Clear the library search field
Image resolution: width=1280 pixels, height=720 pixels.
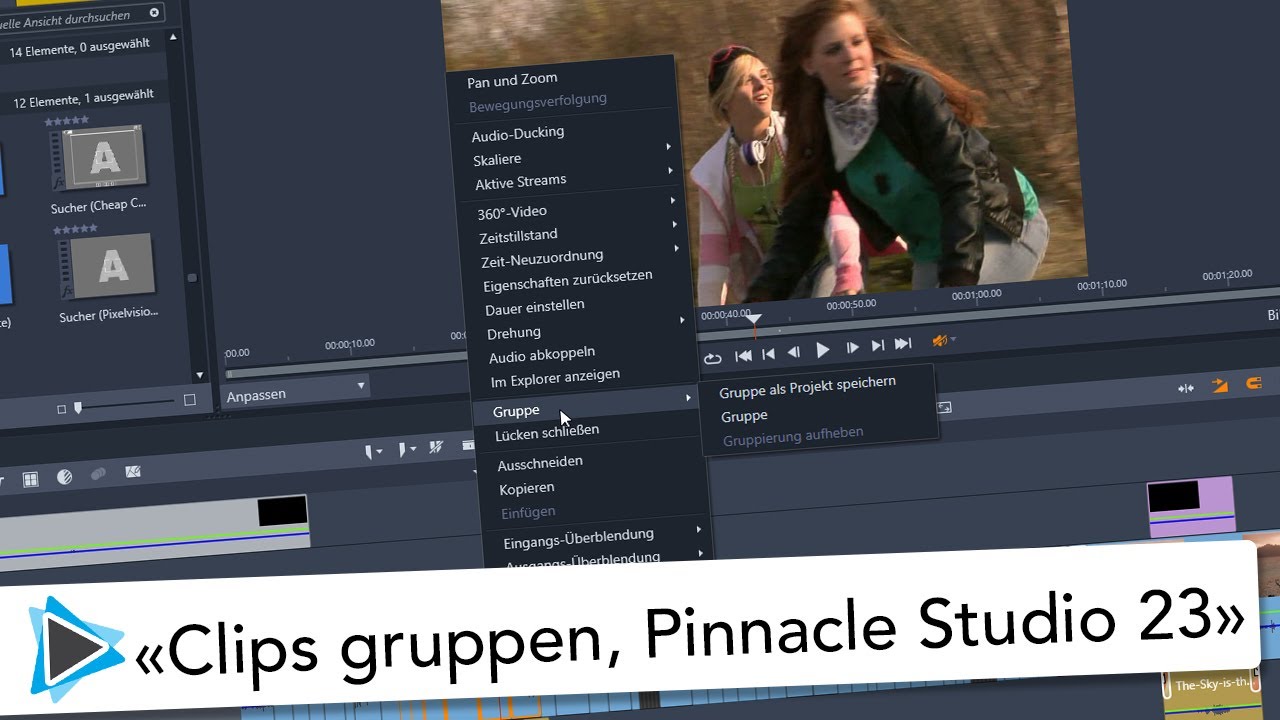(x=154, y=13)
